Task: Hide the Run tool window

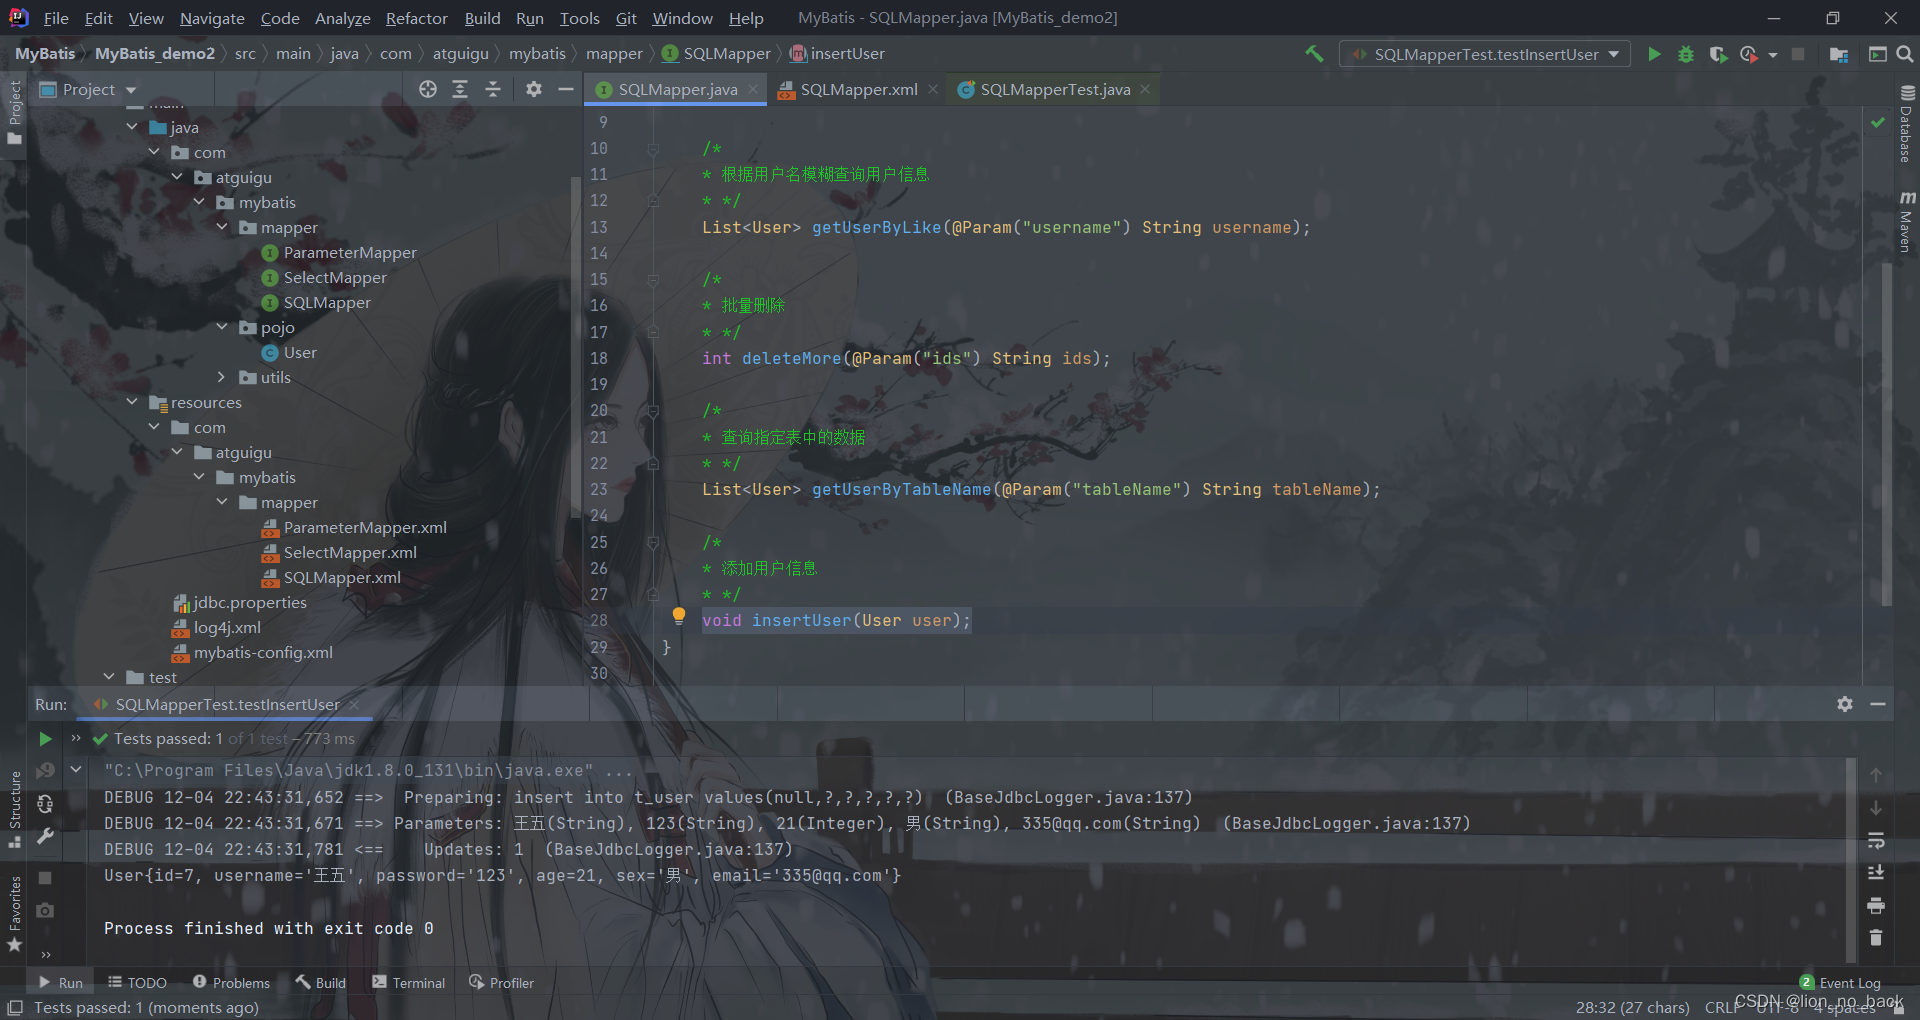Action: pos(1878,704)
